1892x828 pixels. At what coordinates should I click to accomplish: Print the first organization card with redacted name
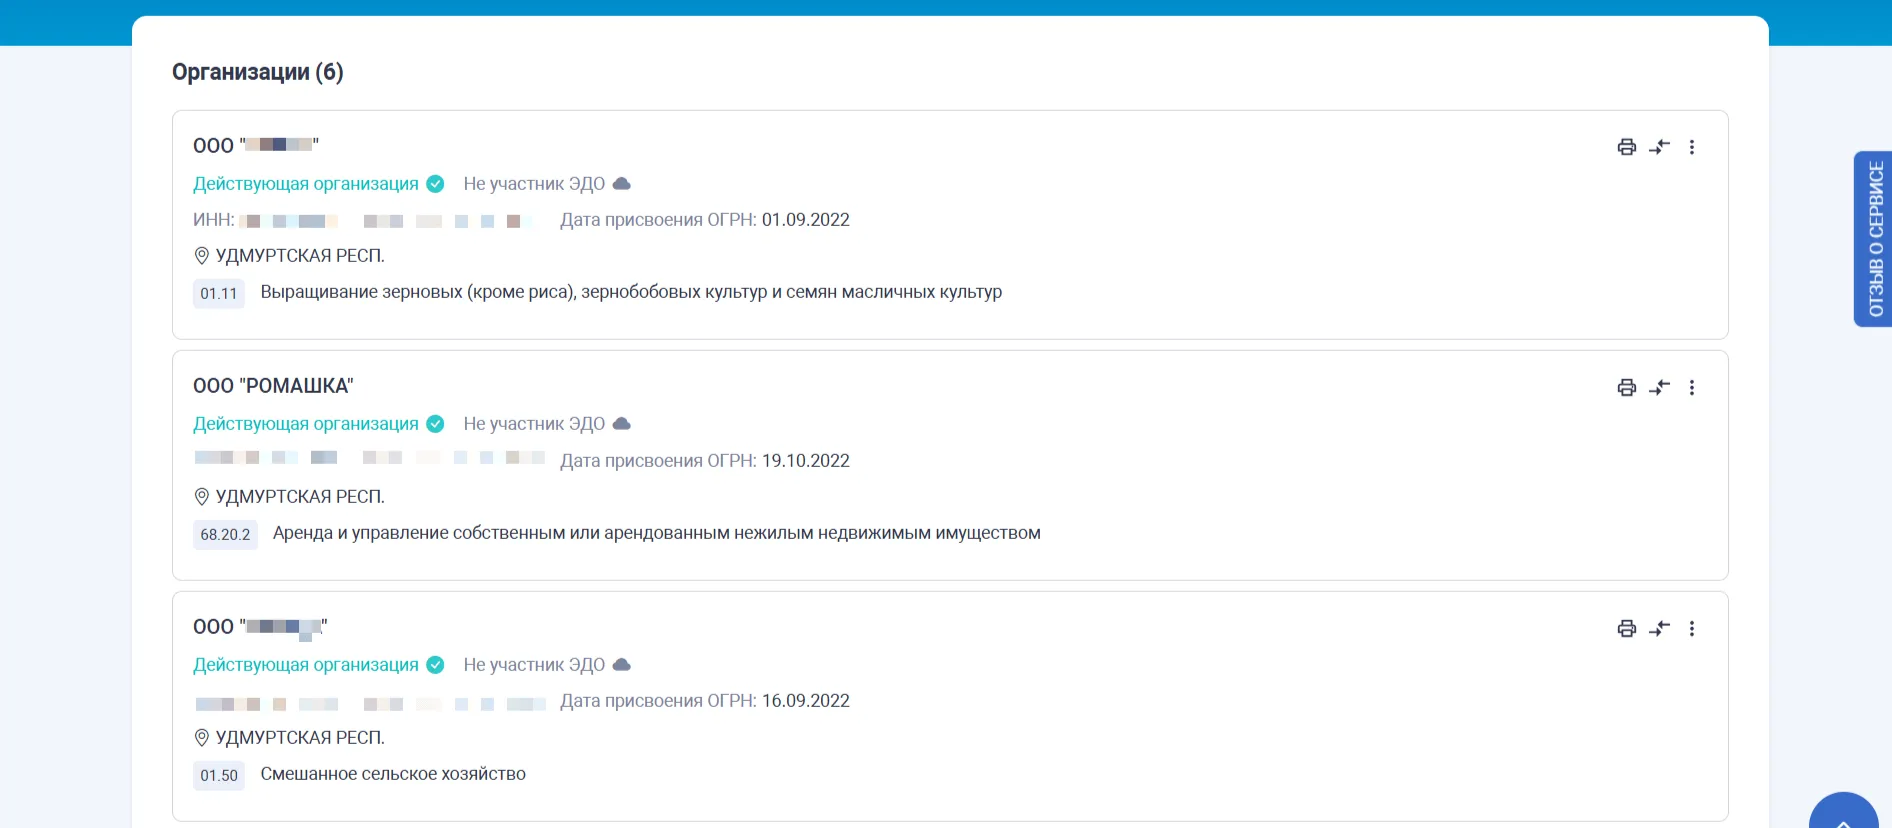(x=1627, y=147)
